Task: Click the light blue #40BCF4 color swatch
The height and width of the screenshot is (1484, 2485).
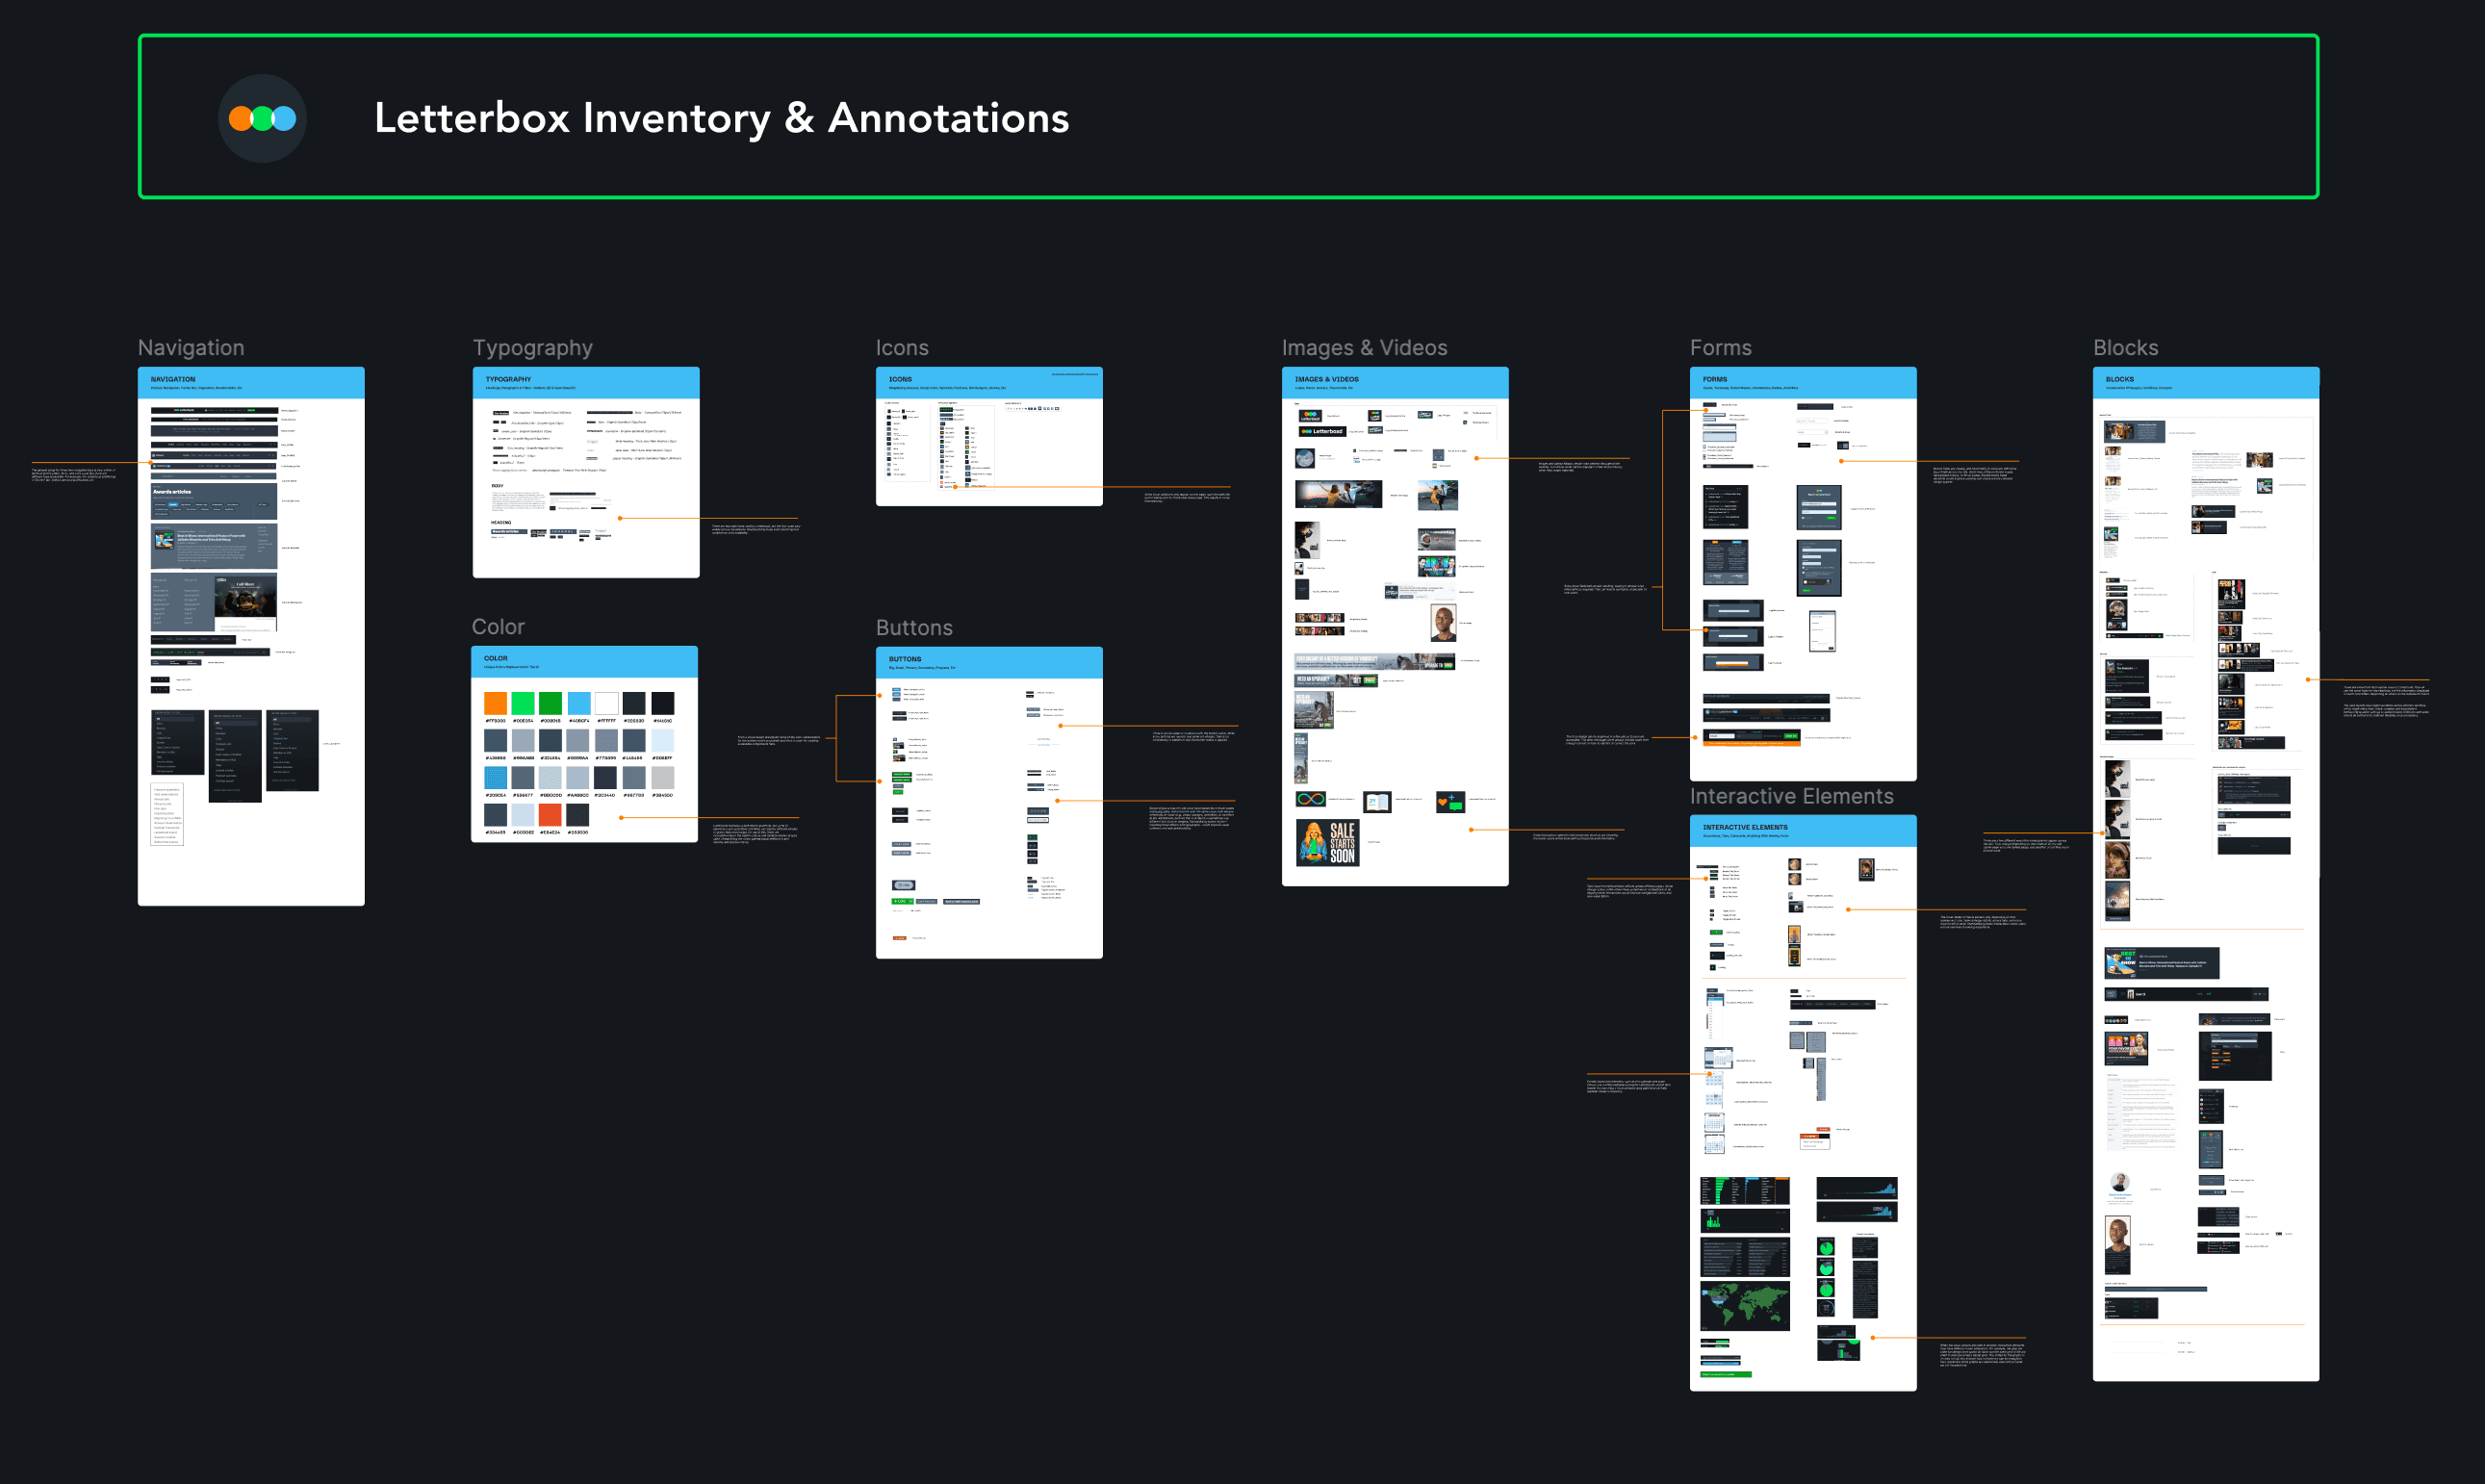Action: [579, 703]
